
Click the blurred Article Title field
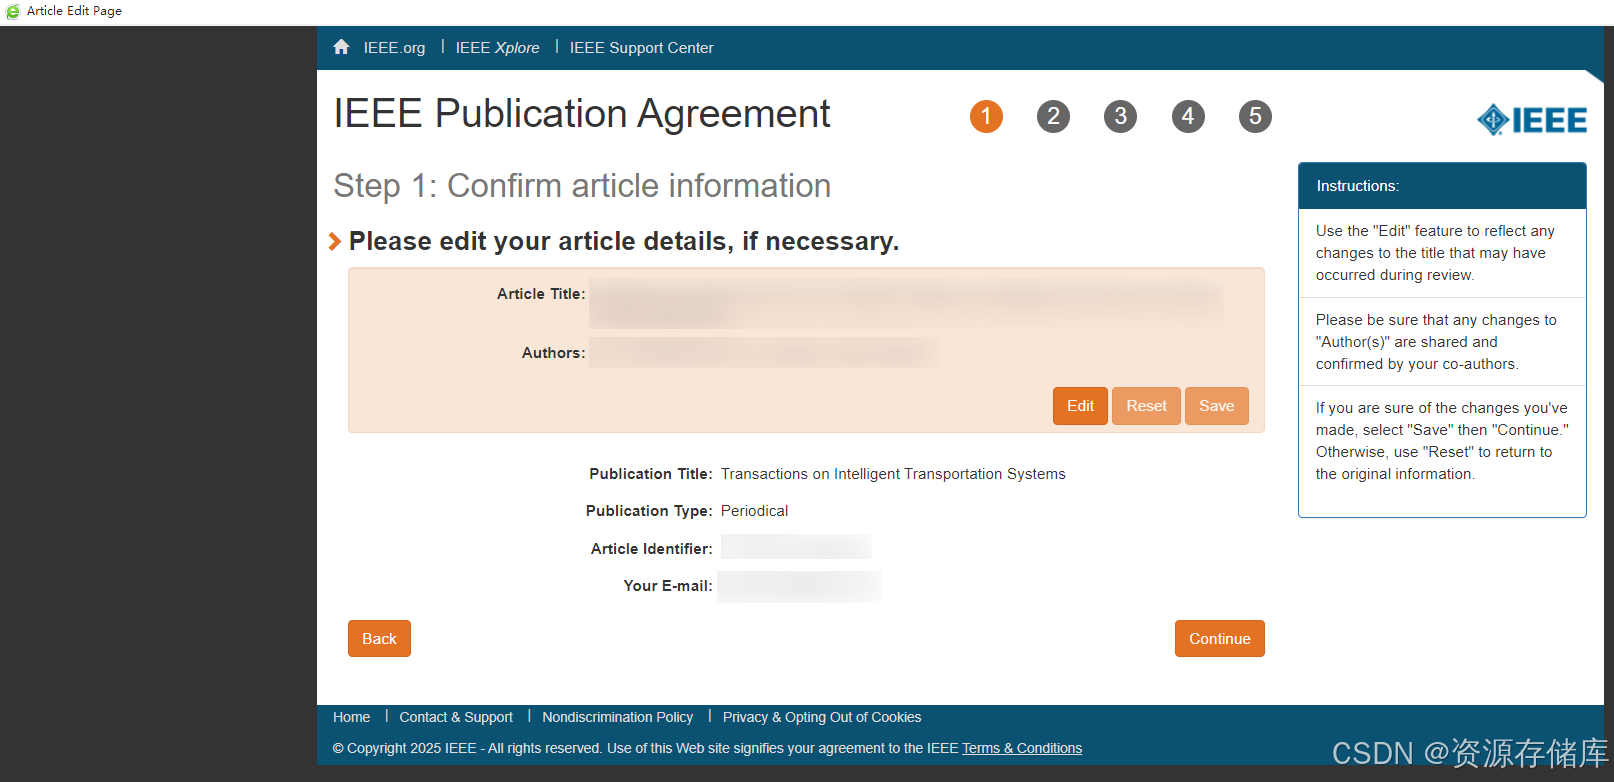pos(906,304)
